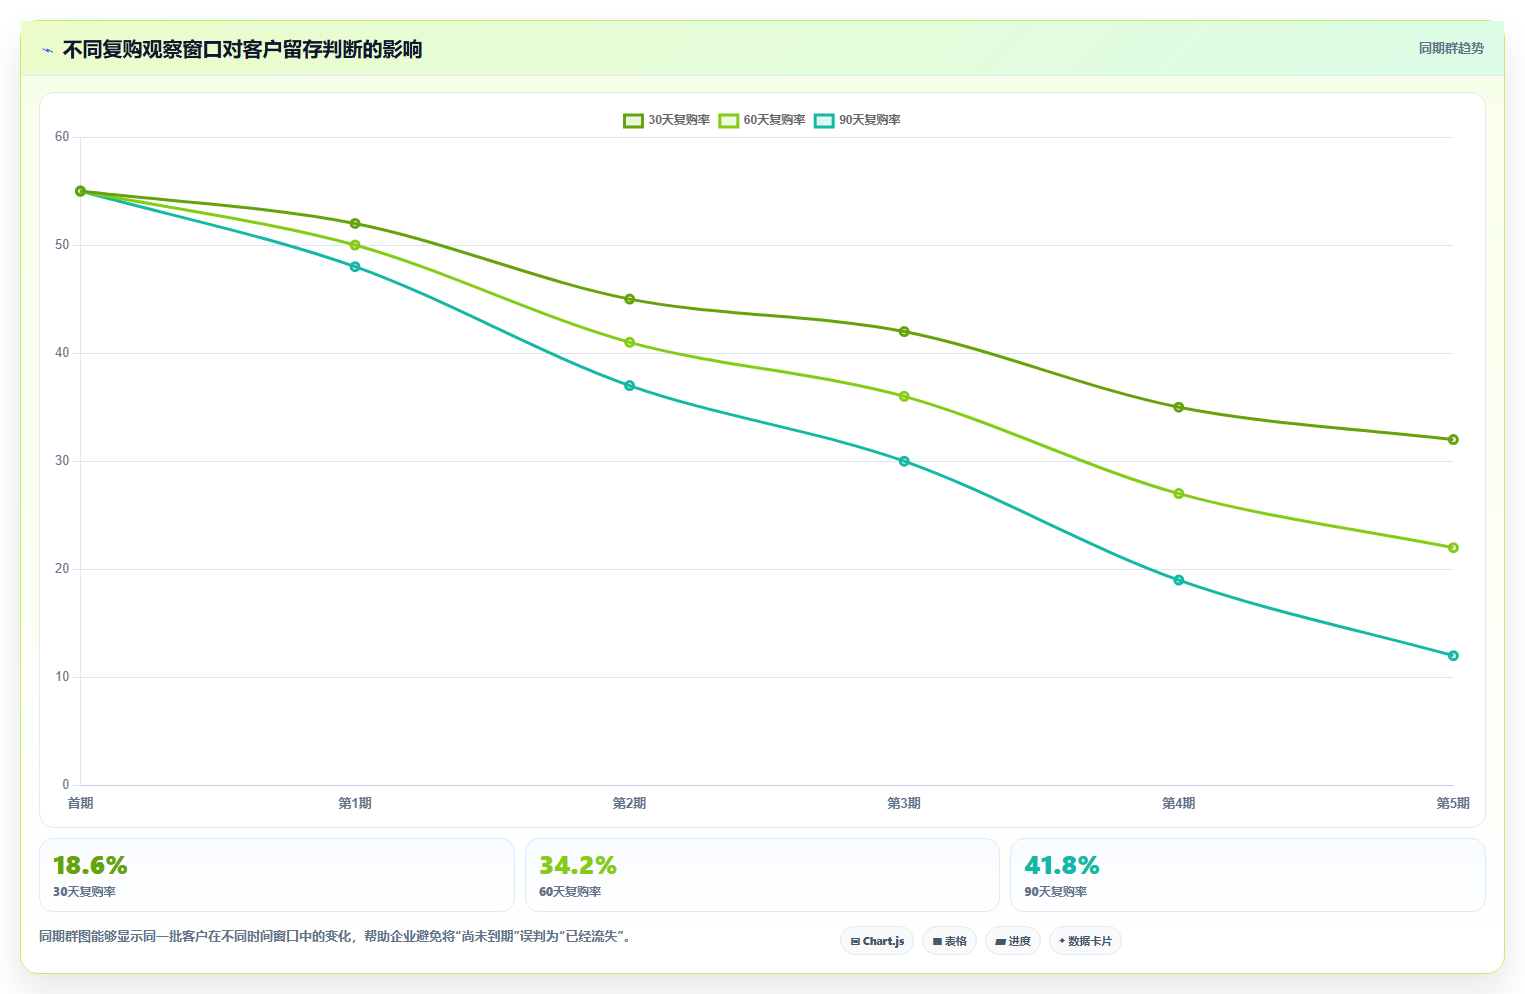
Task: Toggle the 60天复购率 legend item
Action: point(762,120)
